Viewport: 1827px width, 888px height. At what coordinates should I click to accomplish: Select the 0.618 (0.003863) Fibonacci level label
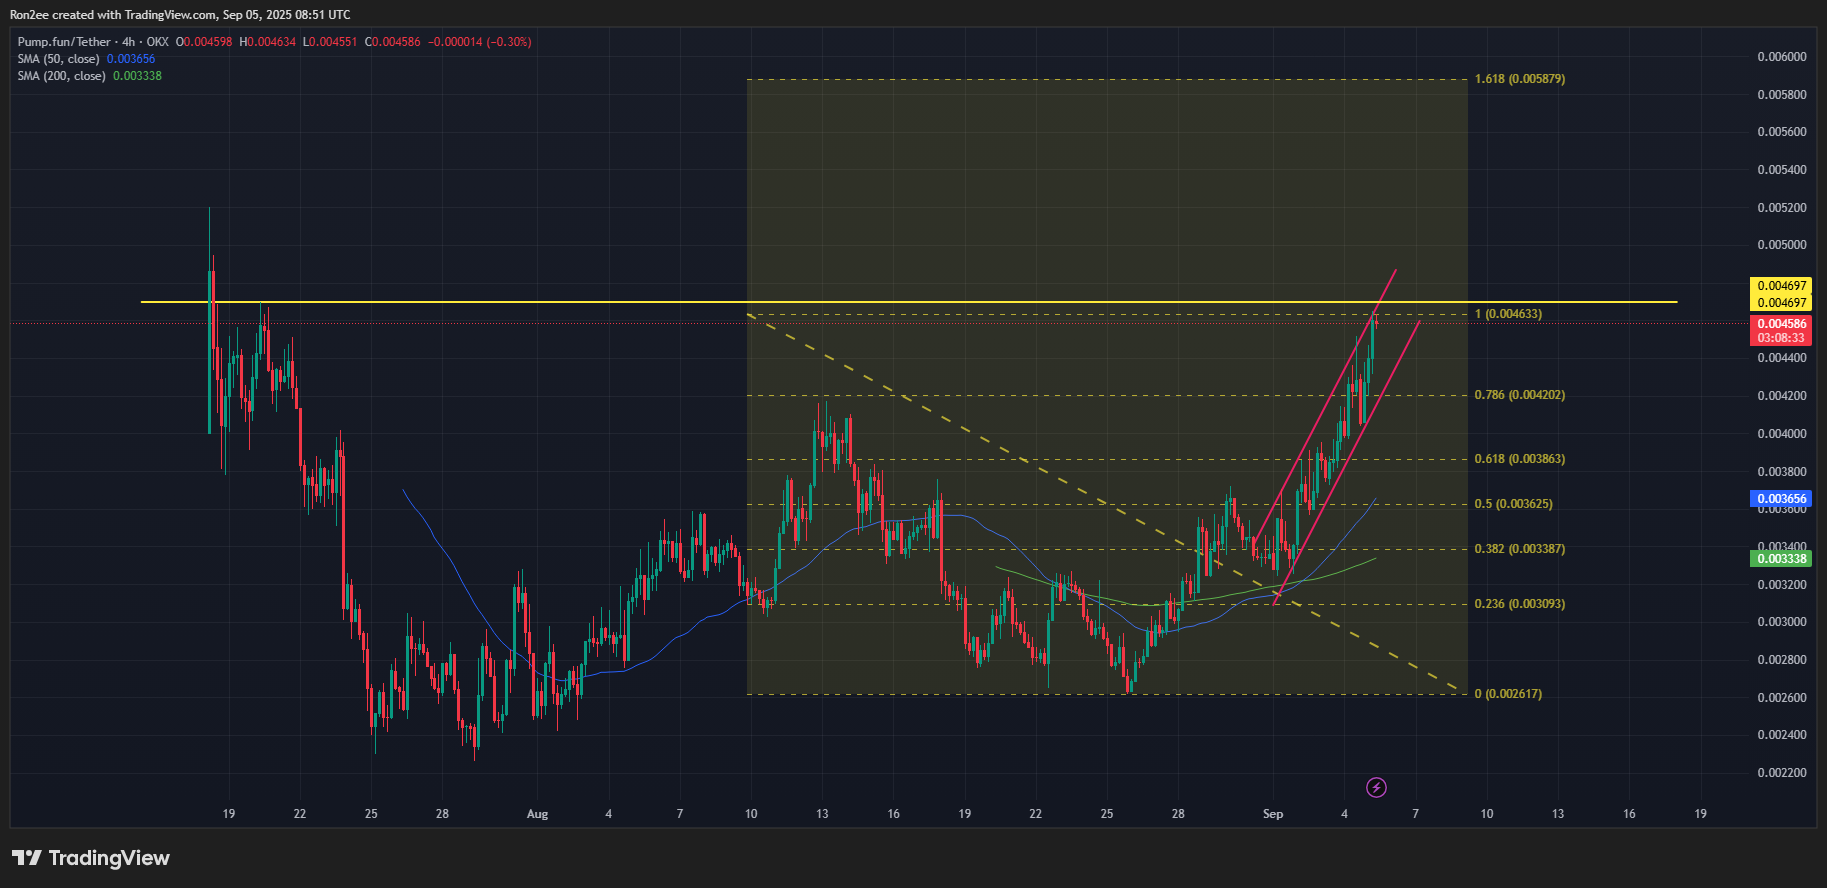pos(1519,459)
